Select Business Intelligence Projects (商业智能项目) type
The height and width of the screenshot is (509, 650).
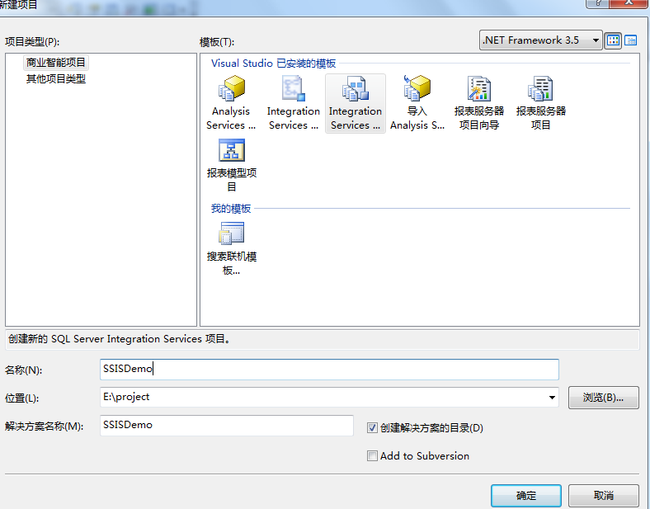56,63
